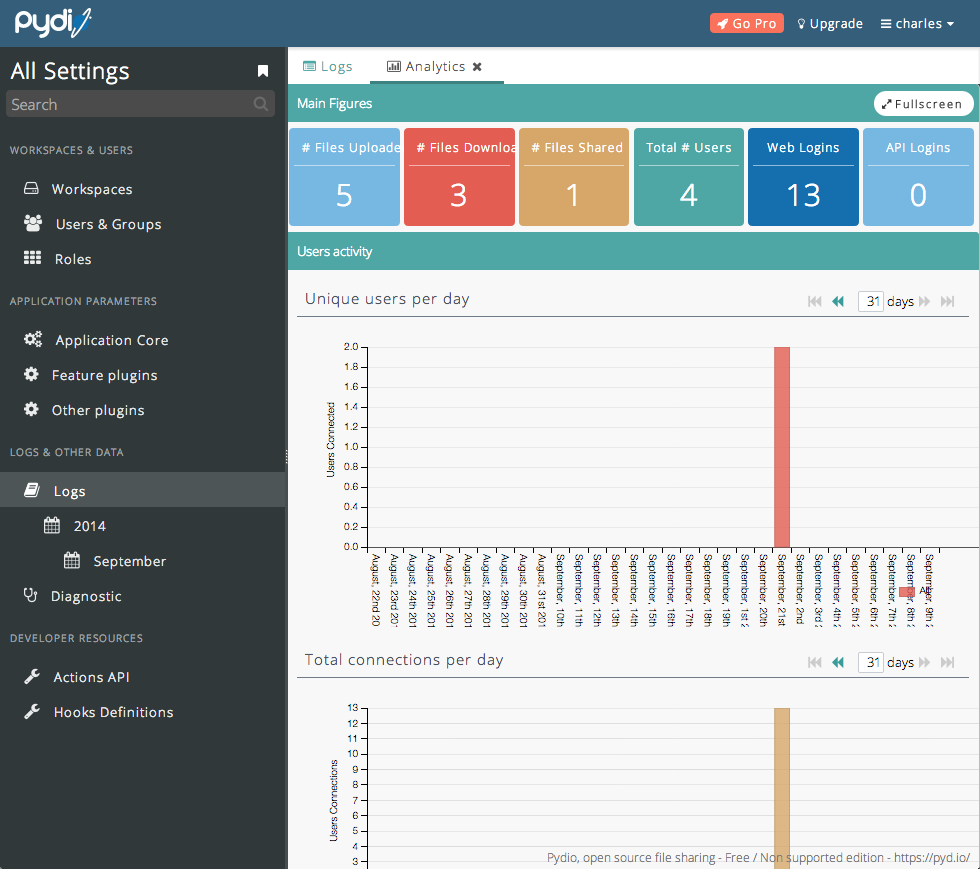The width and height of the screenshot is (980, 869).
Task: Click the Upgrade link in header
Action: point(829,23)
